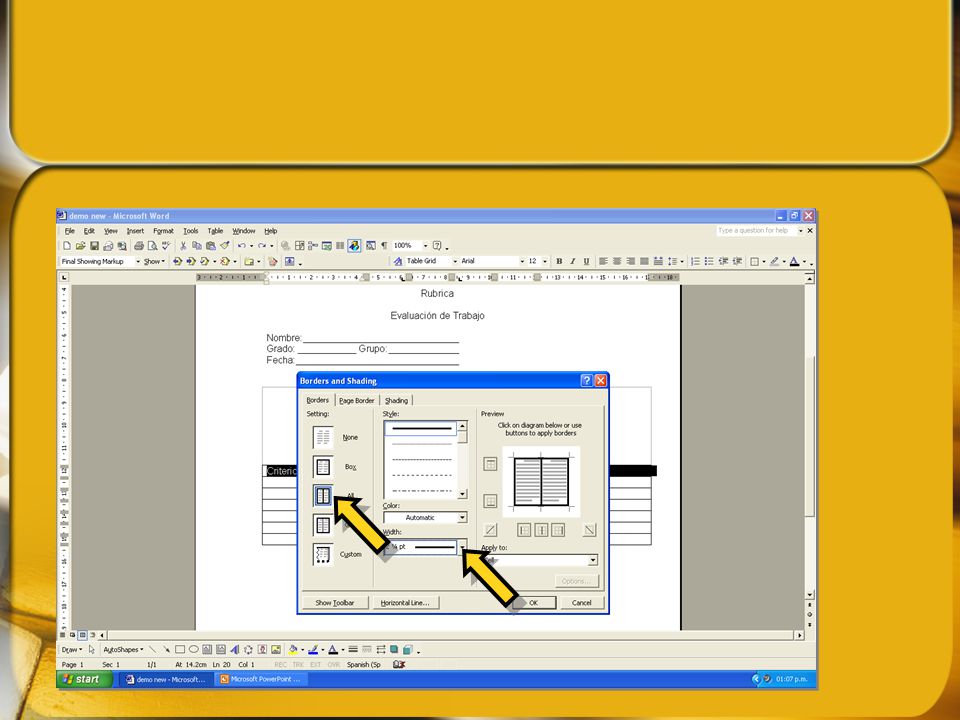Select the Box border setting icon
This screenshot has width=960, height=720.
coord(323,467)
